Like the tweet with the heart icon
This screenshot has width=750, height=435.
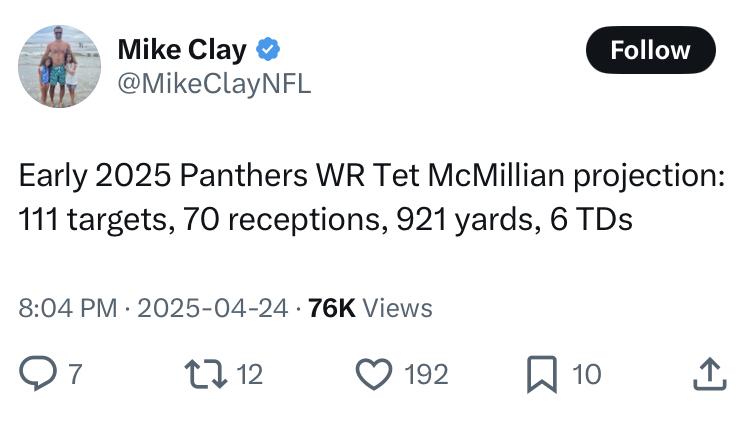tap(372, 374)
